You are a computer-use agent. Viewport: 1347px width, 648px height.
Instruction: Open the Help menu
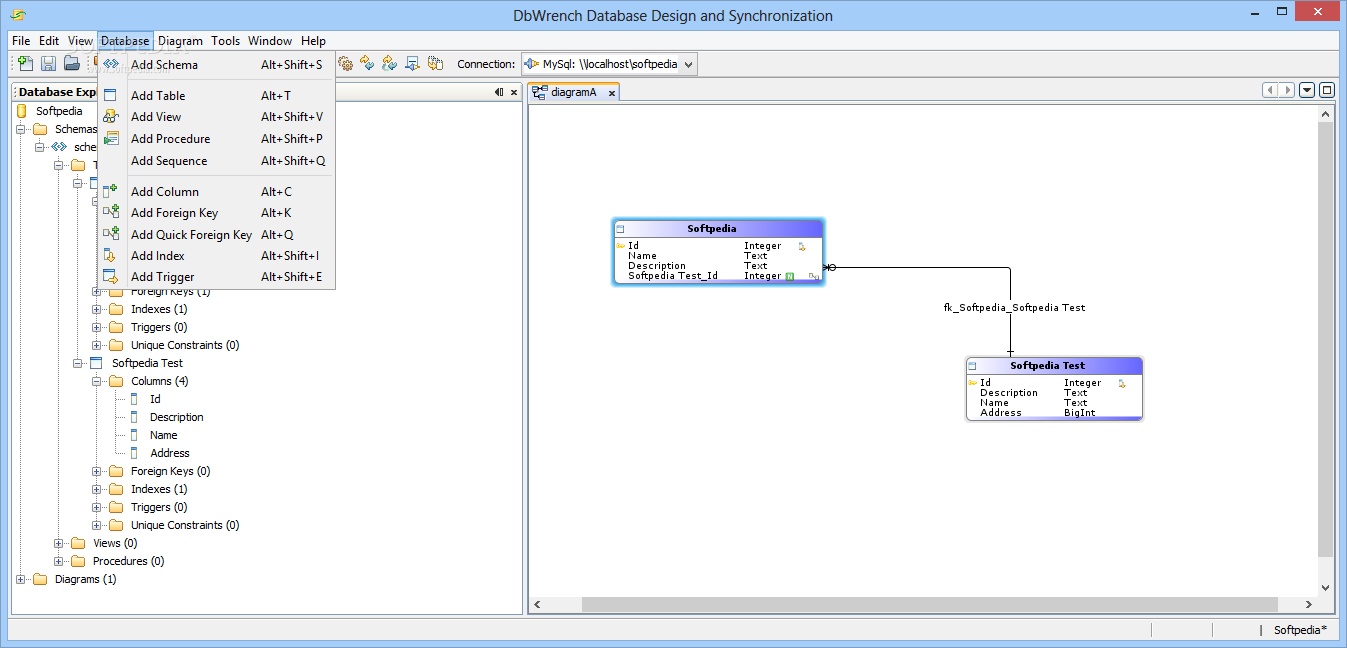coord(313,41)
